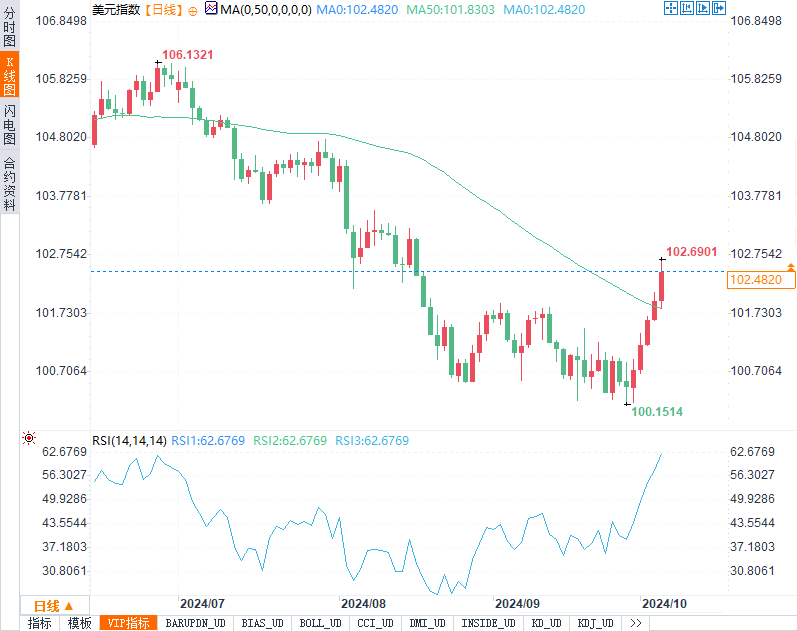Open 合约资料 side tab
This screenshot has height=631, width=797.
[x=9, y=184]
